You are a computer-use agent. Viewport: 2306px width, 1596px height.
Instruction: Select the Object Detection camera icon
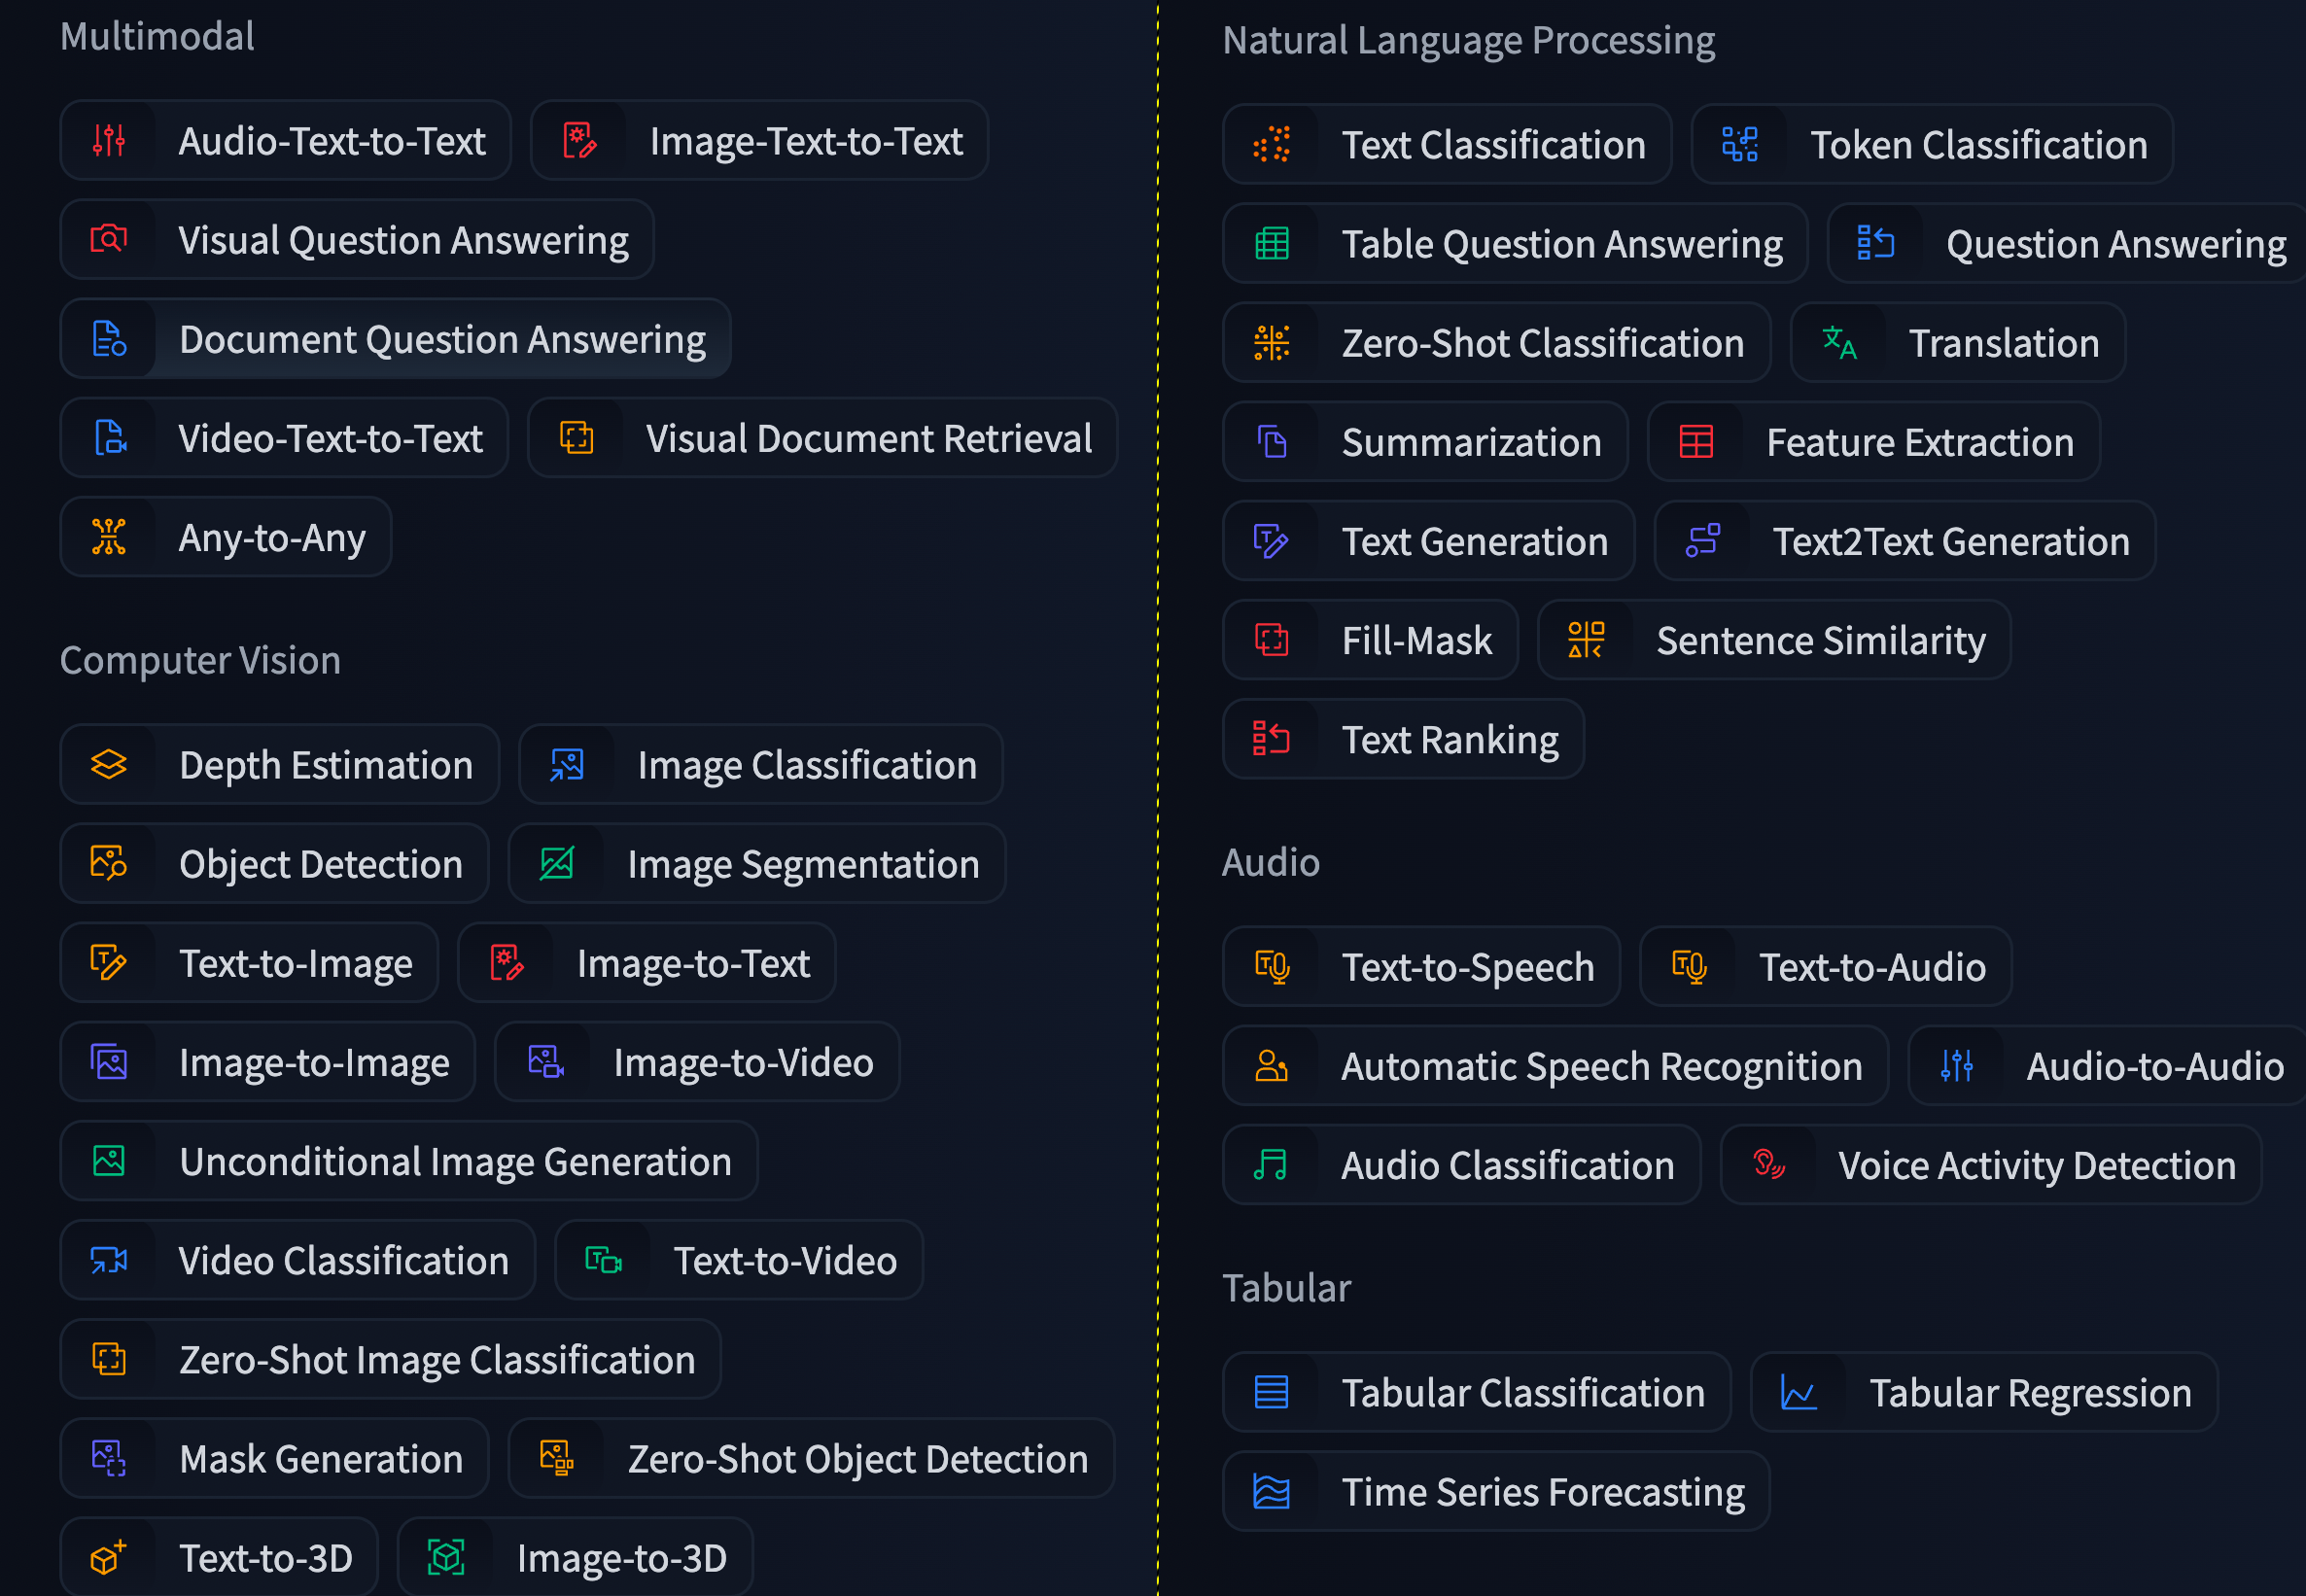[108, 863]
